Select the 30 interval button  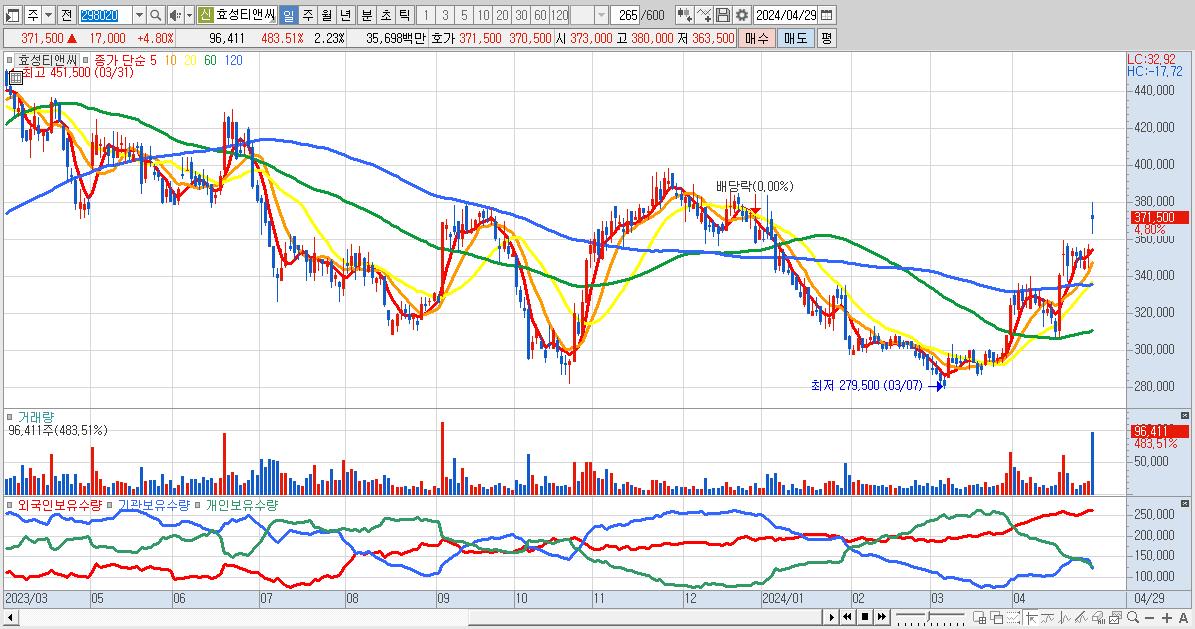point(521,14)
